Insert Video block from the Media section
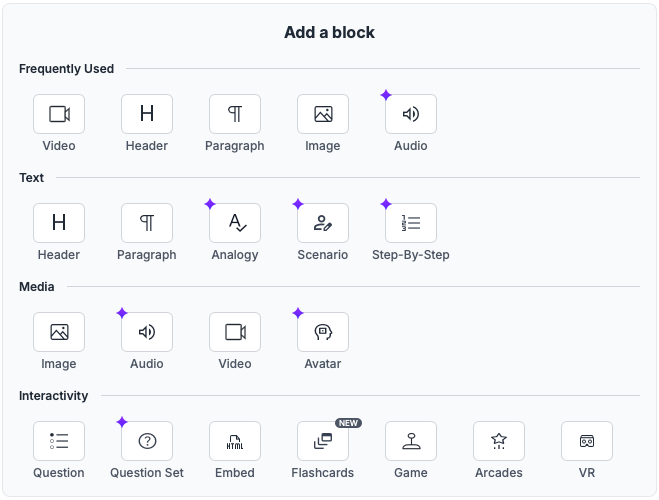659x500 pixels. click(x=235, y=332)
